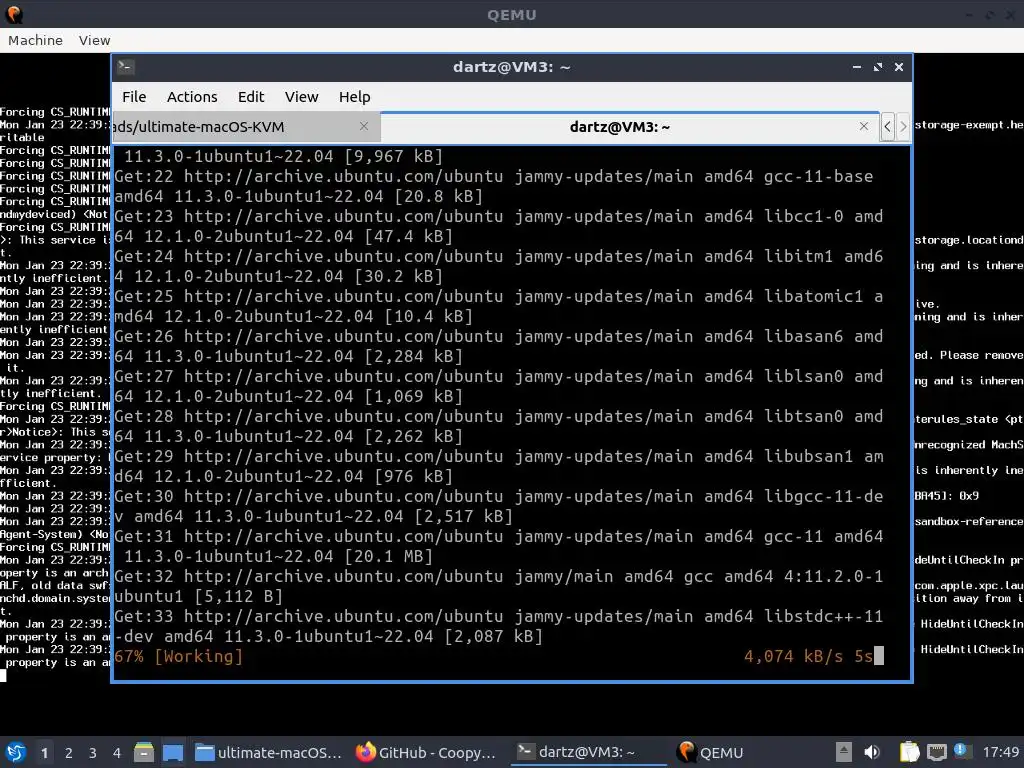The width and height of the screenshot is (1024, 768).
Task: Click the Get:24 libitm1 line in the terminal
Action: [x=499, y=266]
